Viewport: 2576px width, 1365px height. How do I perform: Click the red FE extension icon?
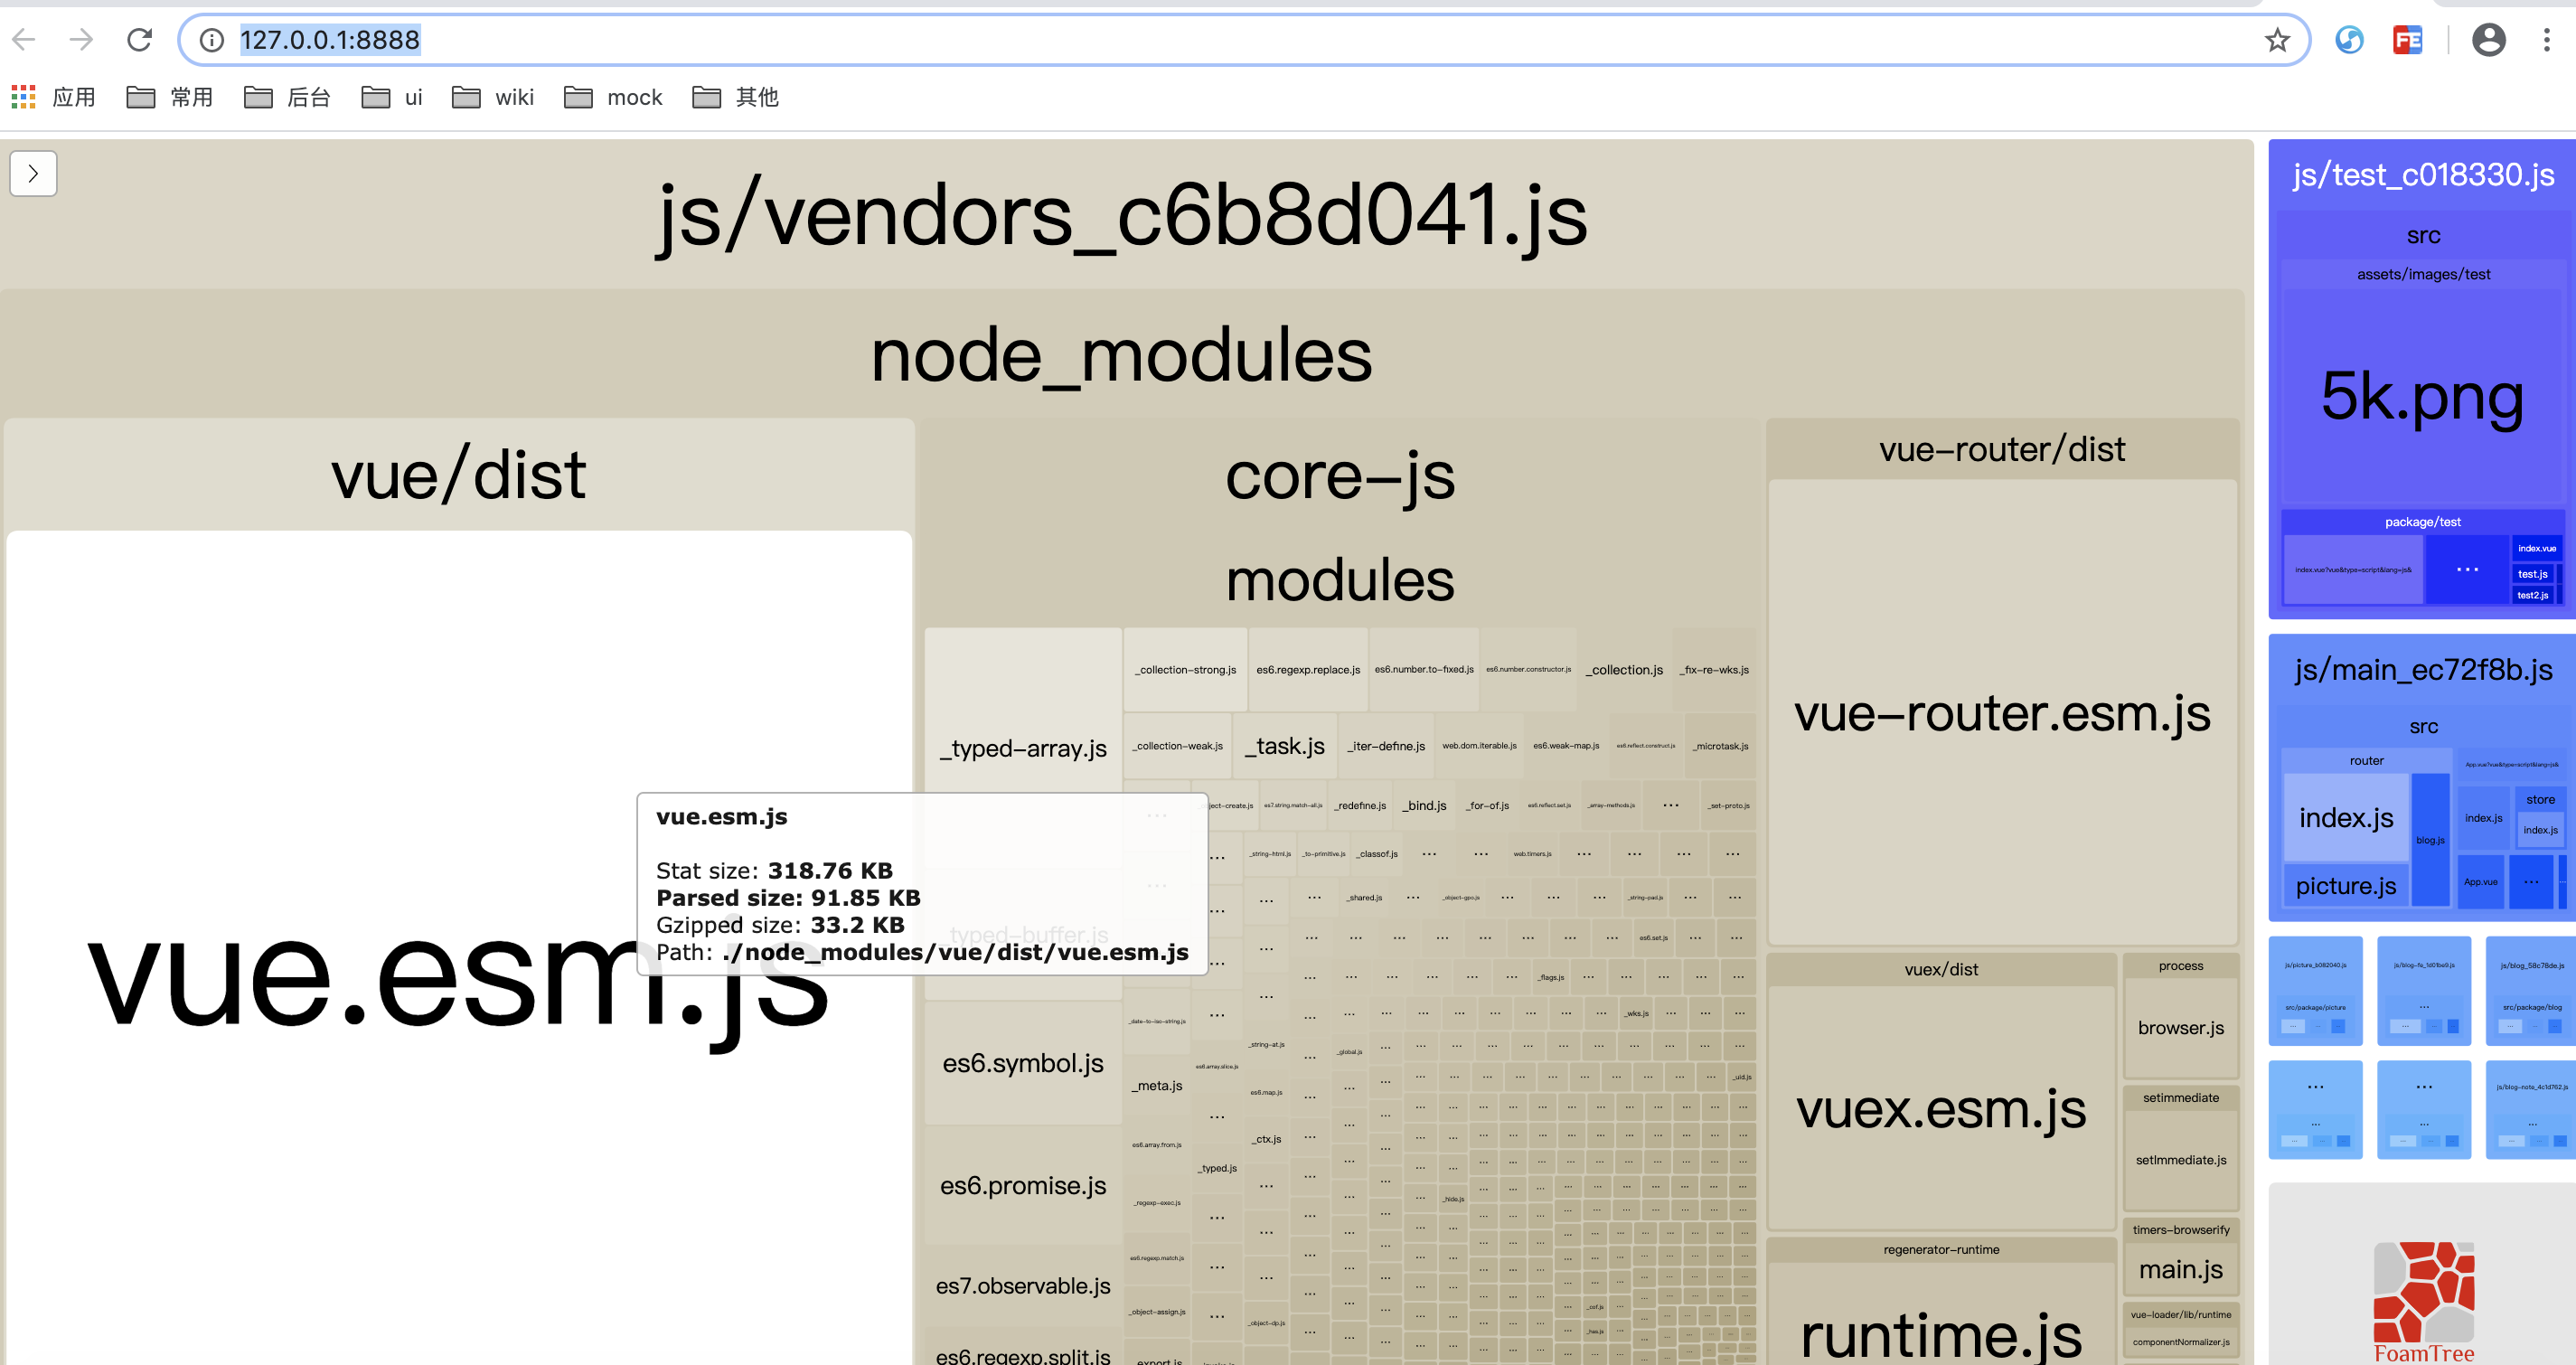(x=2407, y=40)
